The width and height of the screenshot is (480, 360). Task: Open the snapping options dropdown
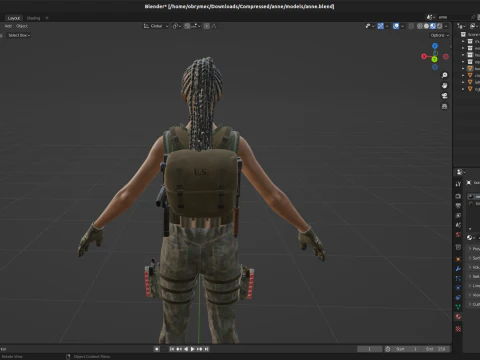196,26
